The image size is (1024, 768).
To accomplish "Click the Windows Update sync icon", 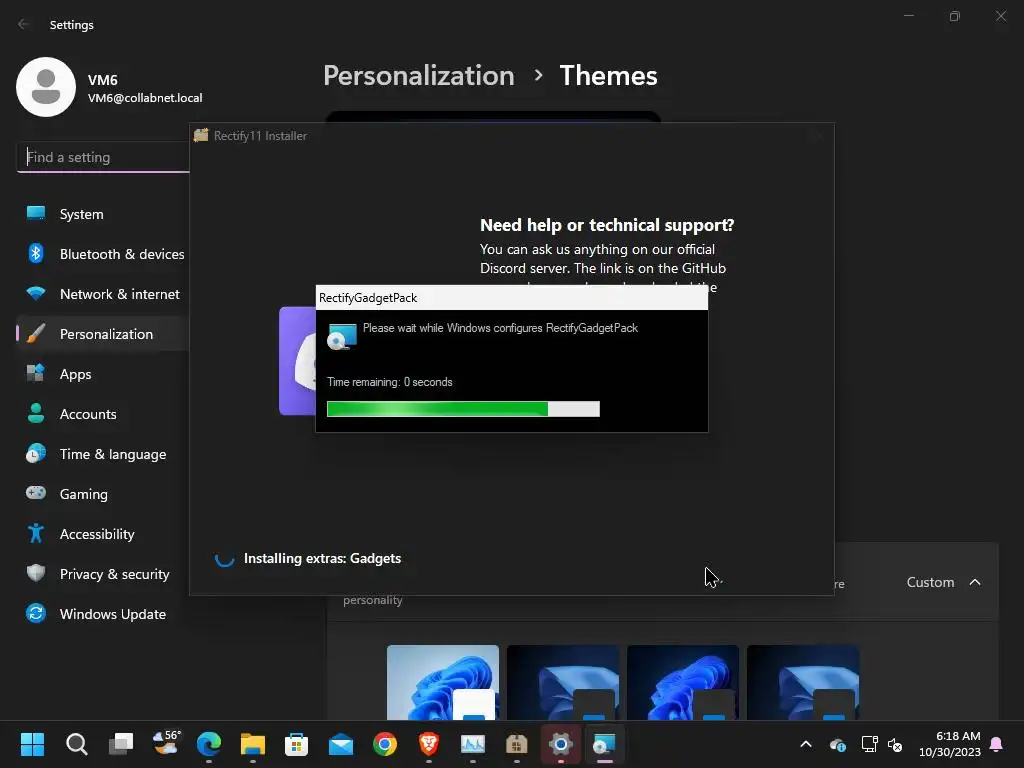I will coord(36,613).
